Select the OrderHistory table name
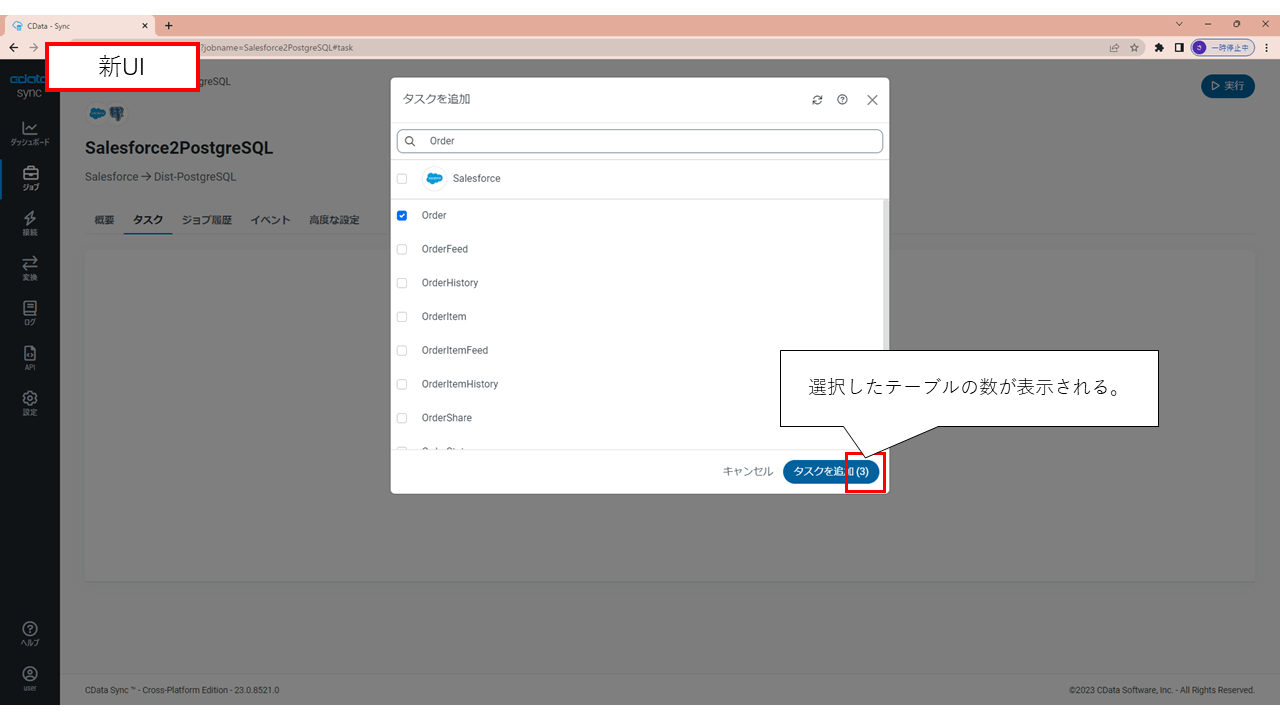 (x=450, y=283)
